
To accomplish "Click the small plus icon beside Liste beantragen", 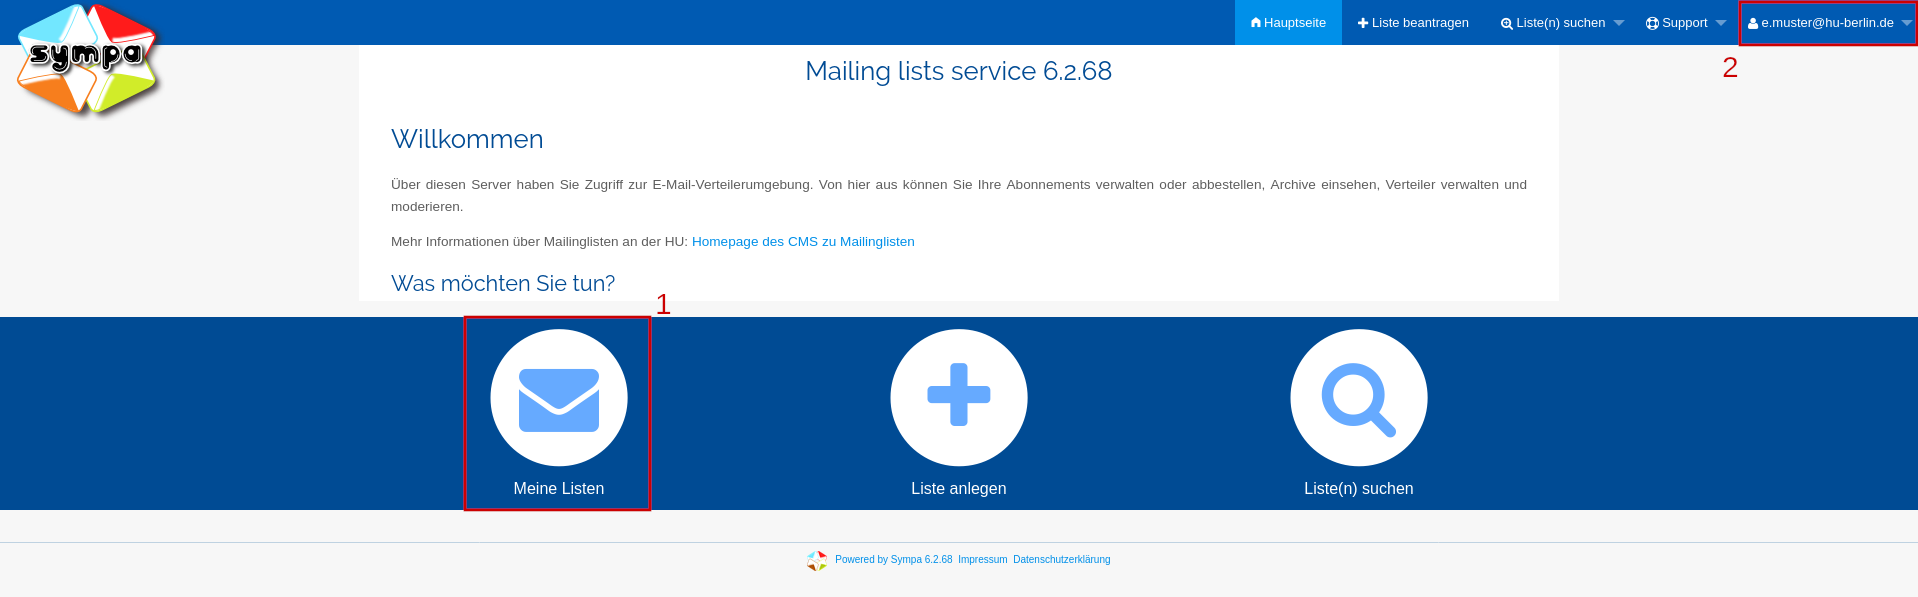I will pos(1363,23).
